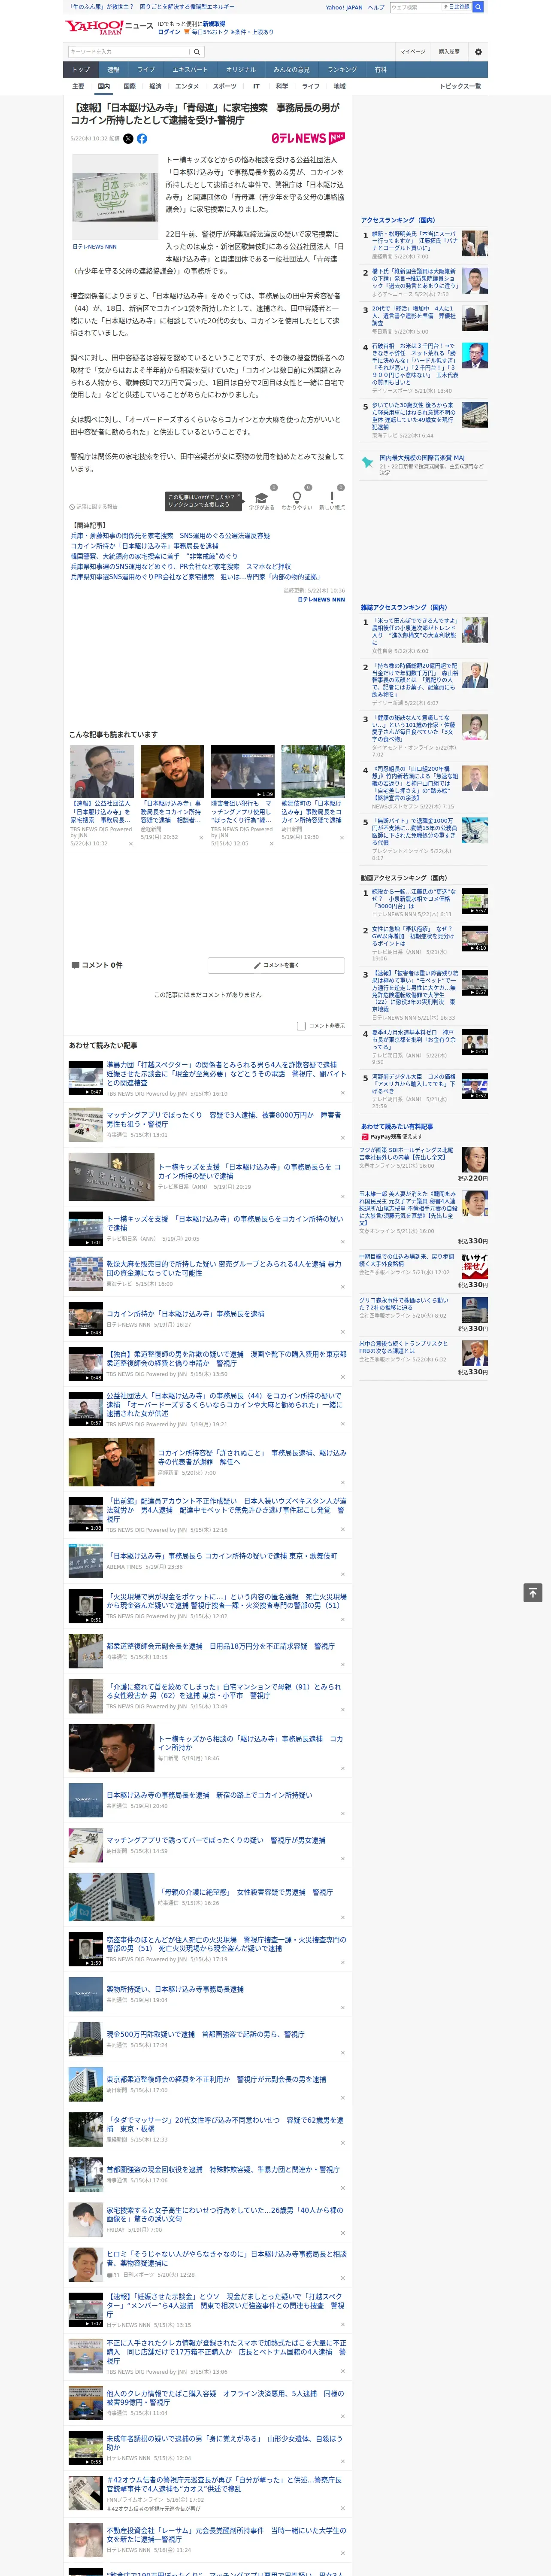
Task: Play the video card with 1:39 duration
Action: pyautogui.click(x=242, y=771)
